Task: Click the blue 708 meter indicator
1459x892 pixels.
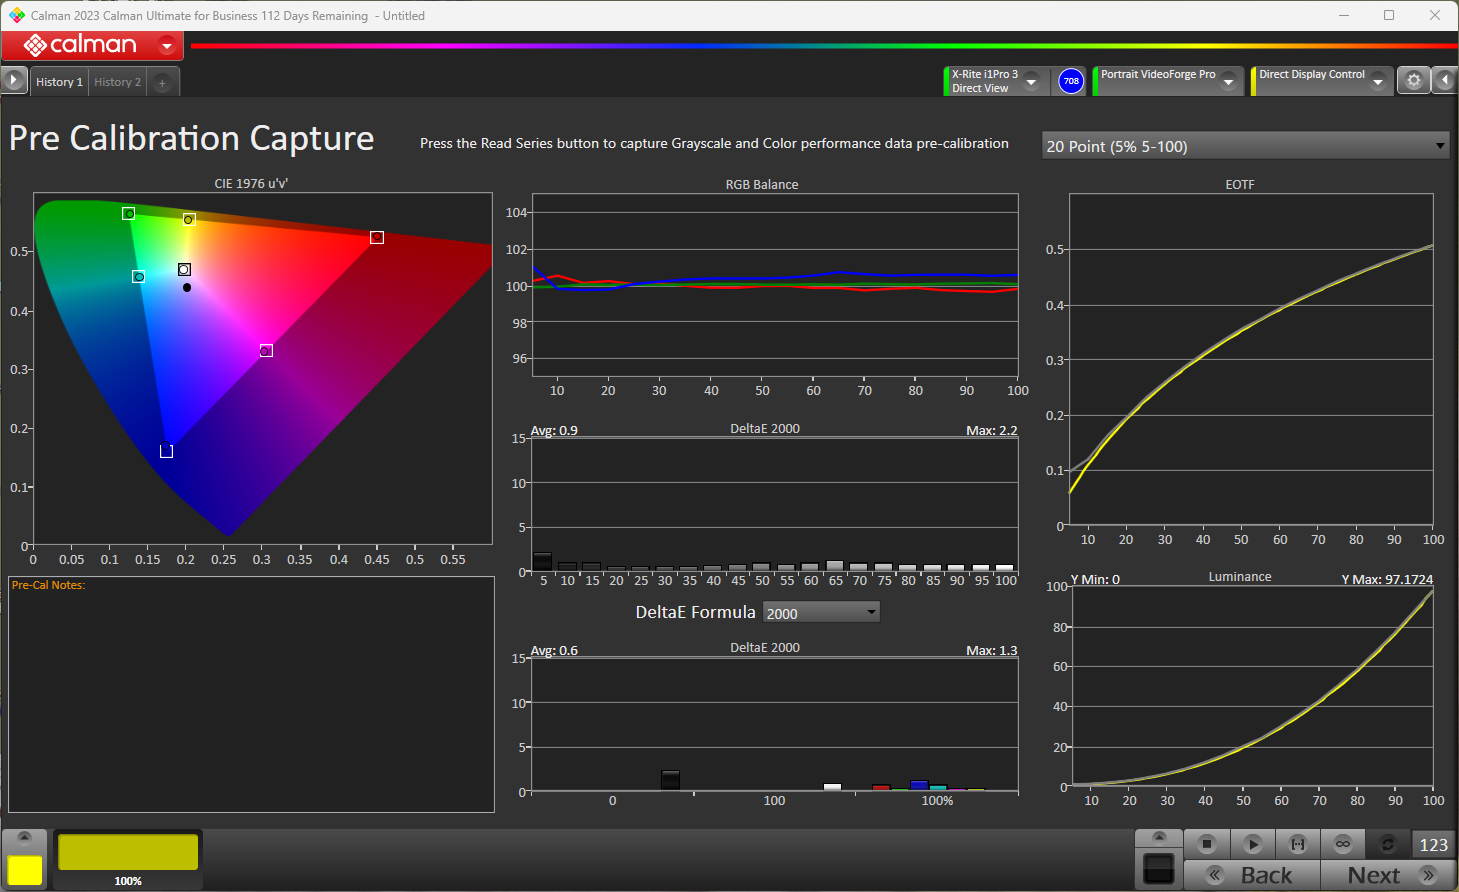Action: pos(1071,81)
